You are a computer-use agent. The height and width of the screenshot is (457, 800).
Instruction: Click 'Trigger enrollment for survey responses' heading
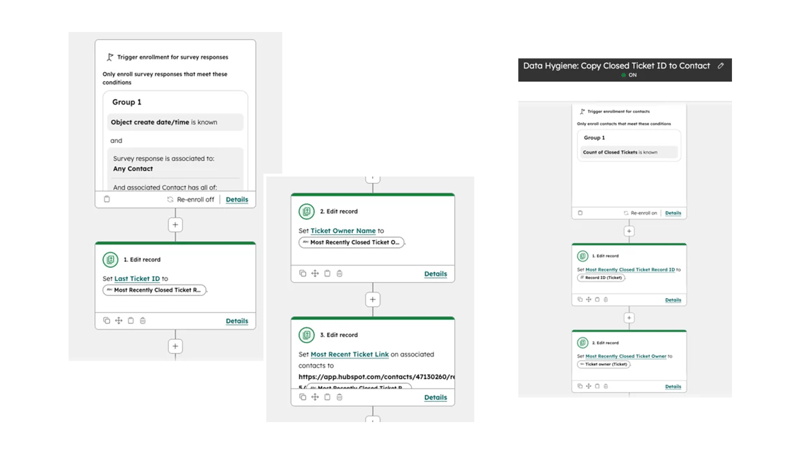tap(172, 57)
